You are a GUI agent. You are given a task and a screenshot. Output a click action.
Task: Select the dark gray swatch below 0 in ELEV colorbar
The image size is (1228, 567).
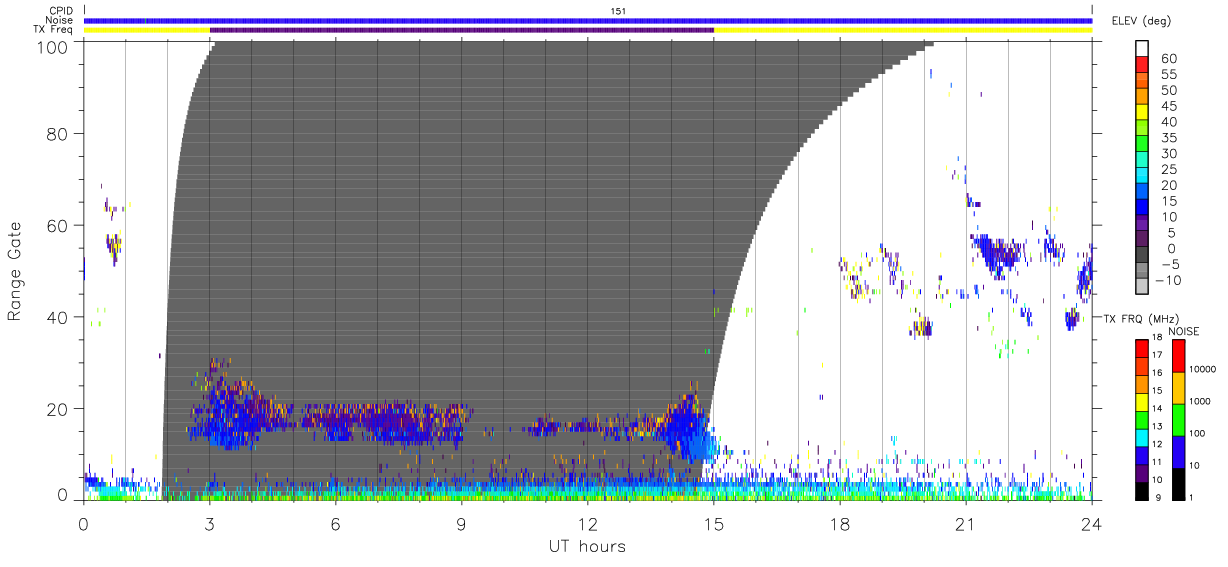tap(1144, 256)
